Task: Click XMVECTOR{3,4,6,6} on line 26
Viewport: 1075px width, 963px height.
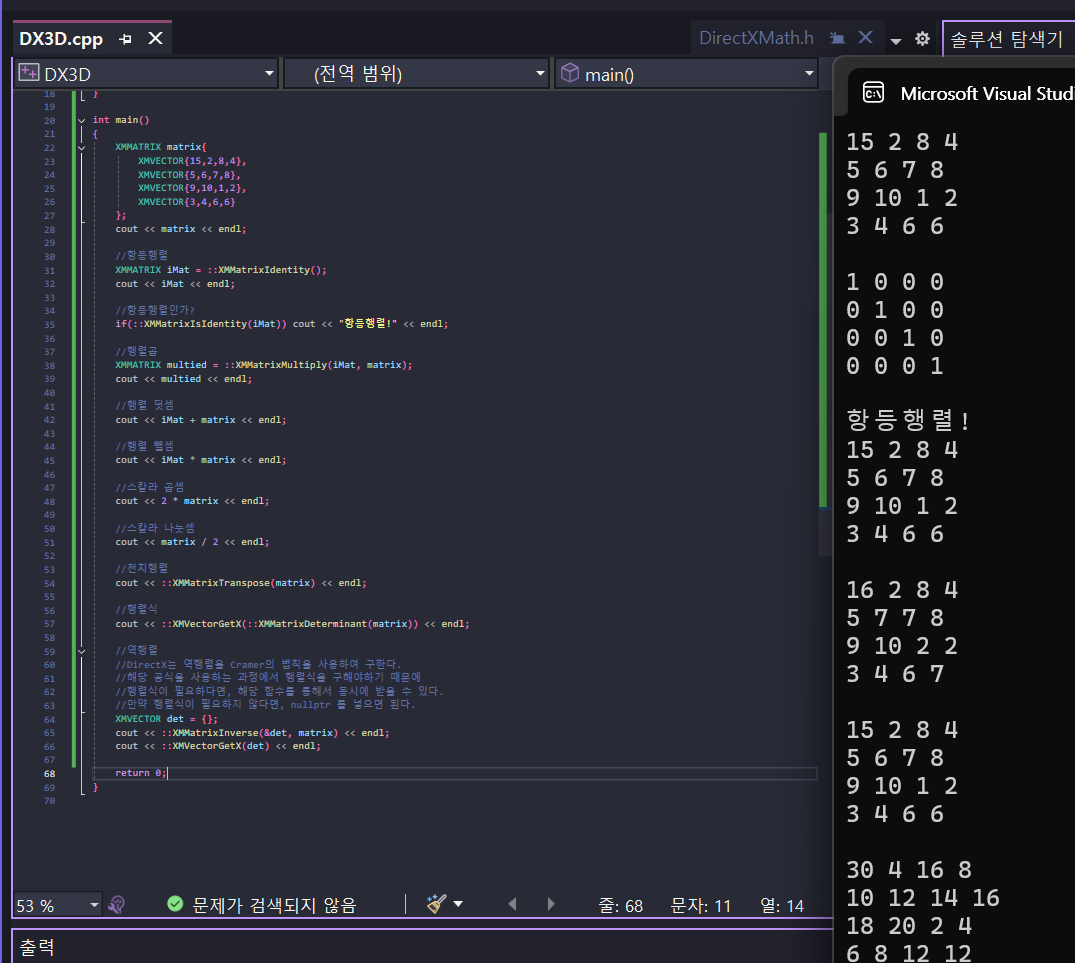Action: pos(186,202)
